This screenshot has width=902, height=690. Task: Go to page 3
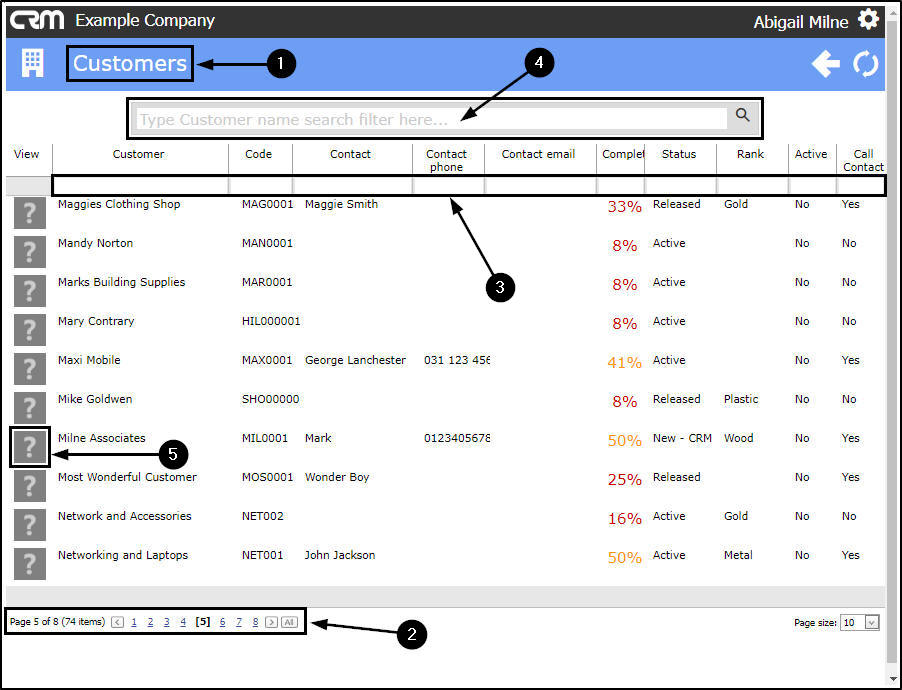click(x=166, y=622)
